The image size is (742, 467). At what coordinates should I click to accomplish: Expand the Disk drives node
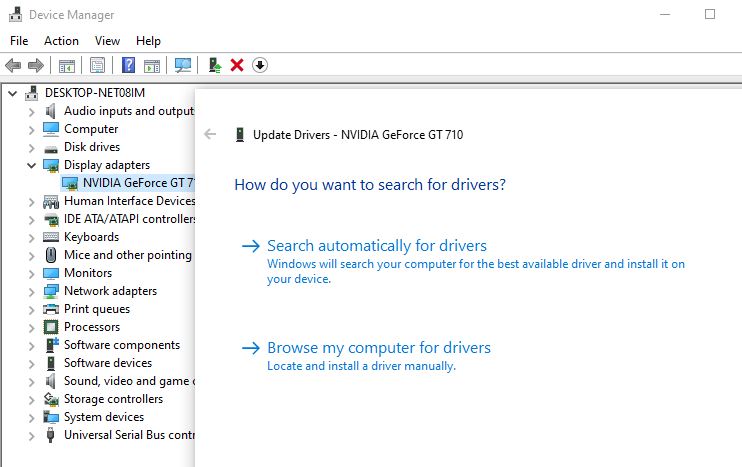[x=31, y=147]
